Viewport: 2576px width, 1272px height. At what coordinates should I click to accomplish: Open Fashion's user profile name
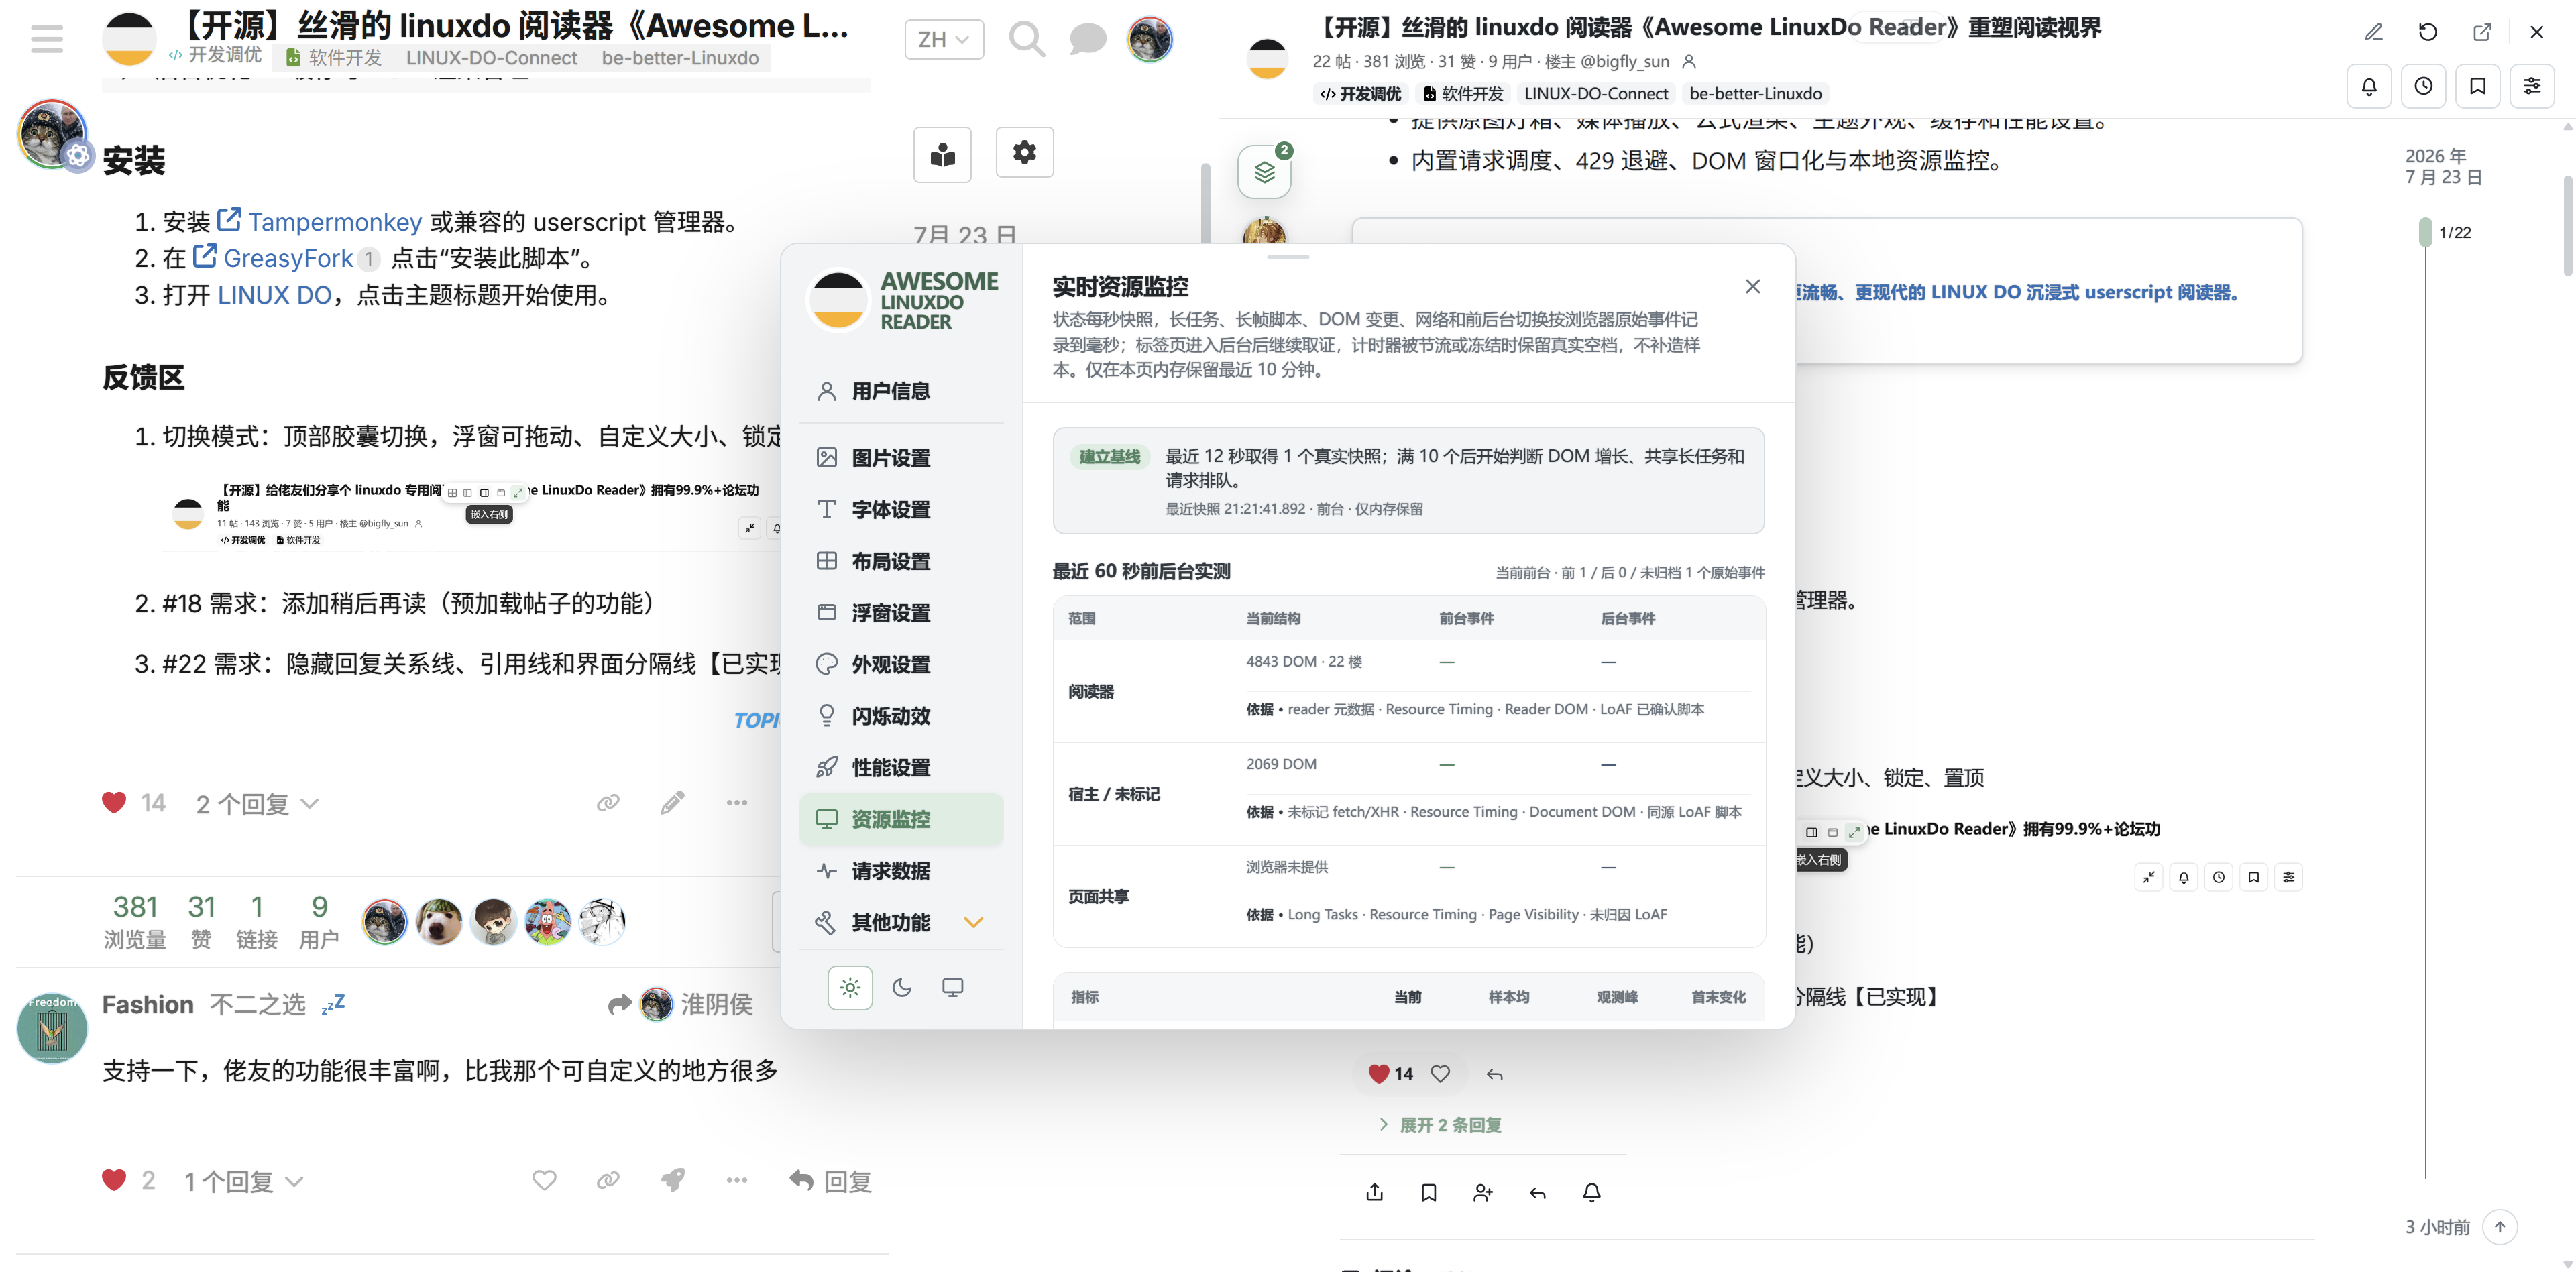tap(148, 1004)
